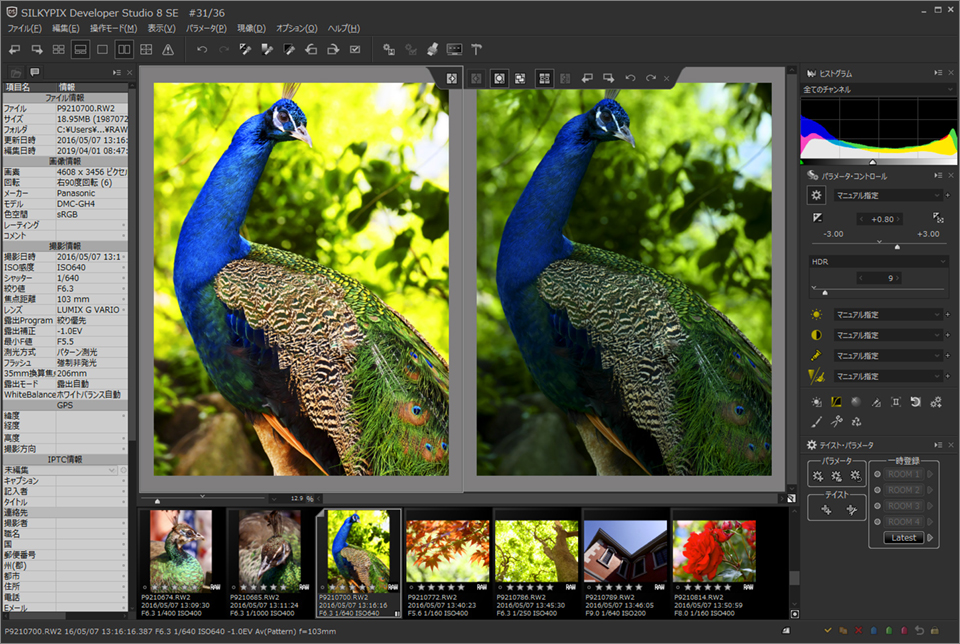Select the brush tool icon
The height and width of the screenshot is (644, 960).
(x=816, y=422)
